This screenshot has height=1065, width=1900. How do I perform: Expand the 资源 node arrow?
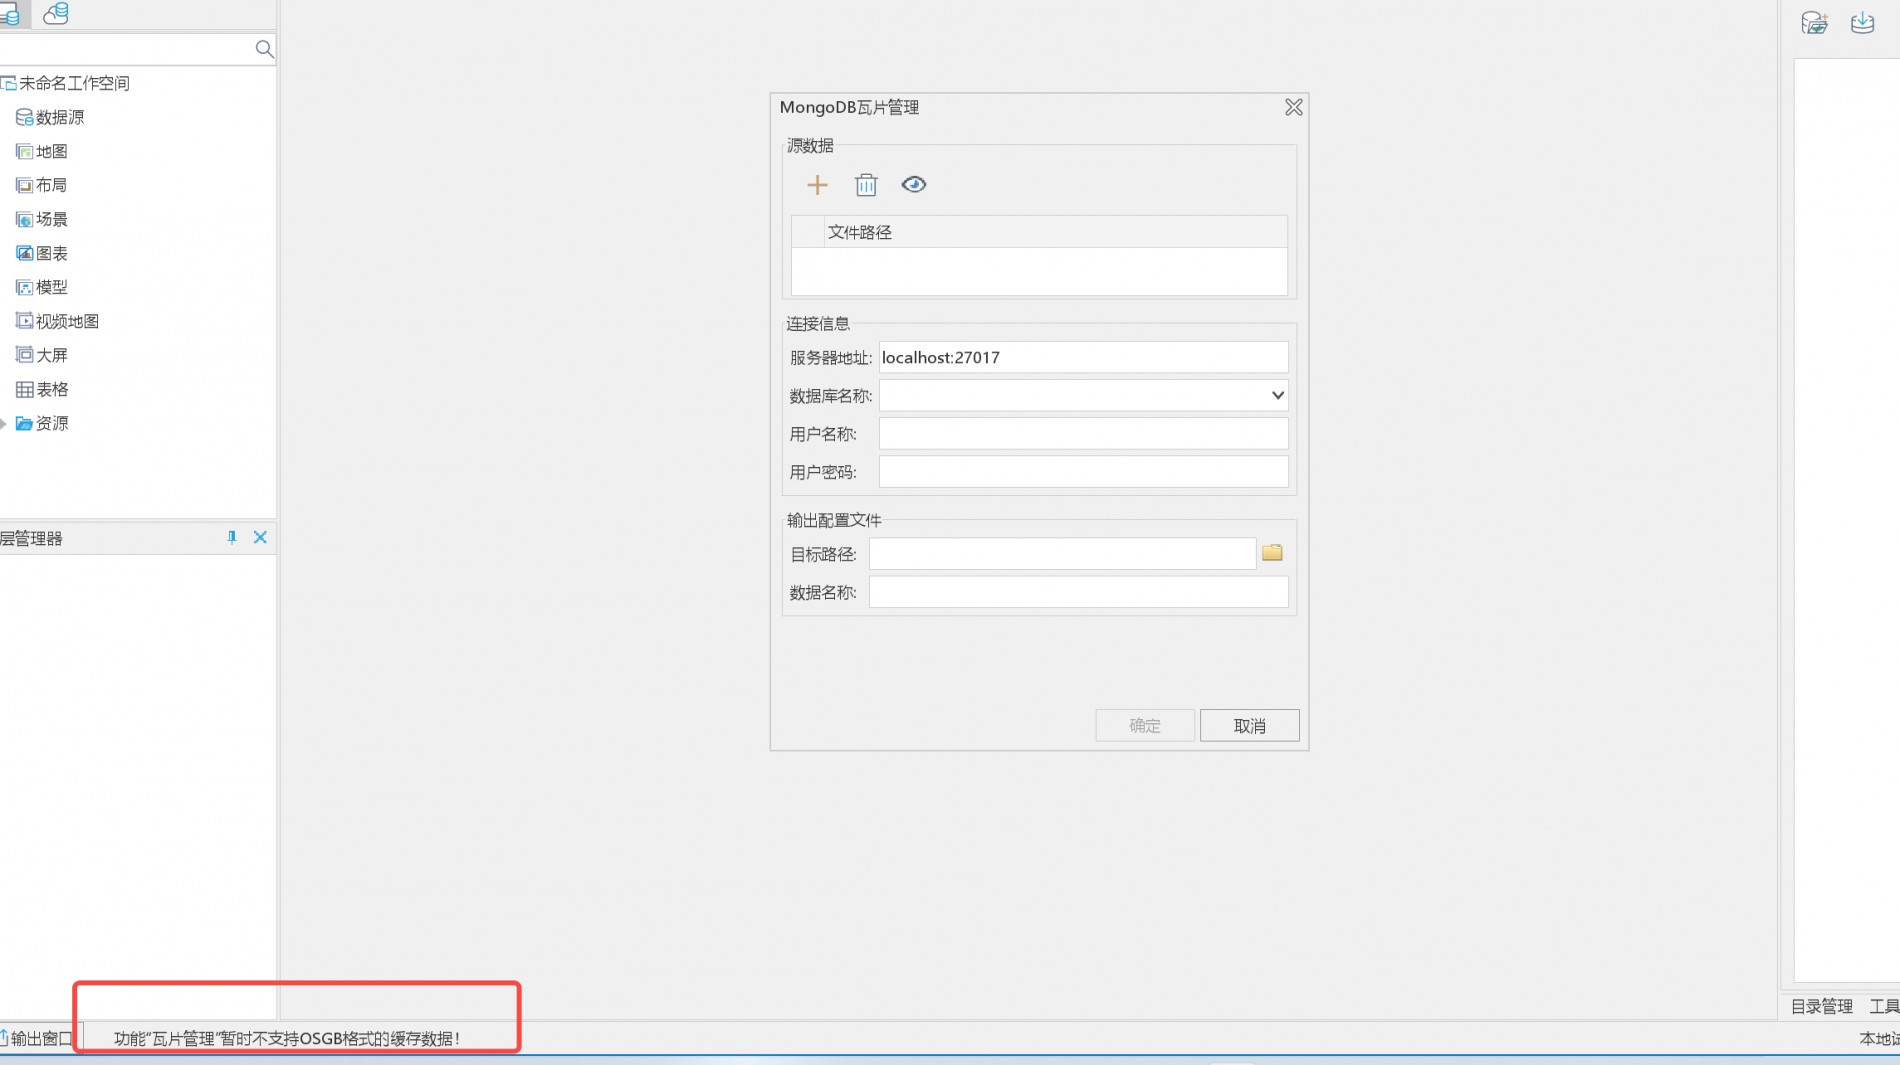[4, 424]
